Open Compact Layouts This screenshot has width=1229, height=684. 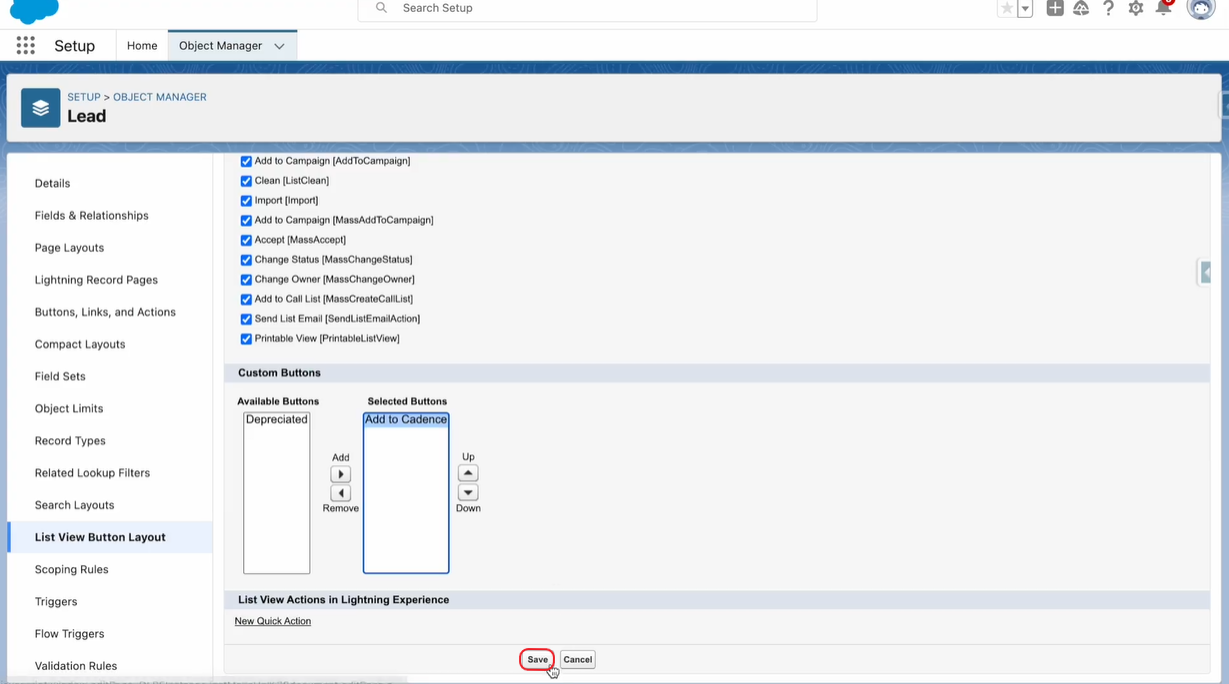tap(80, 344)
